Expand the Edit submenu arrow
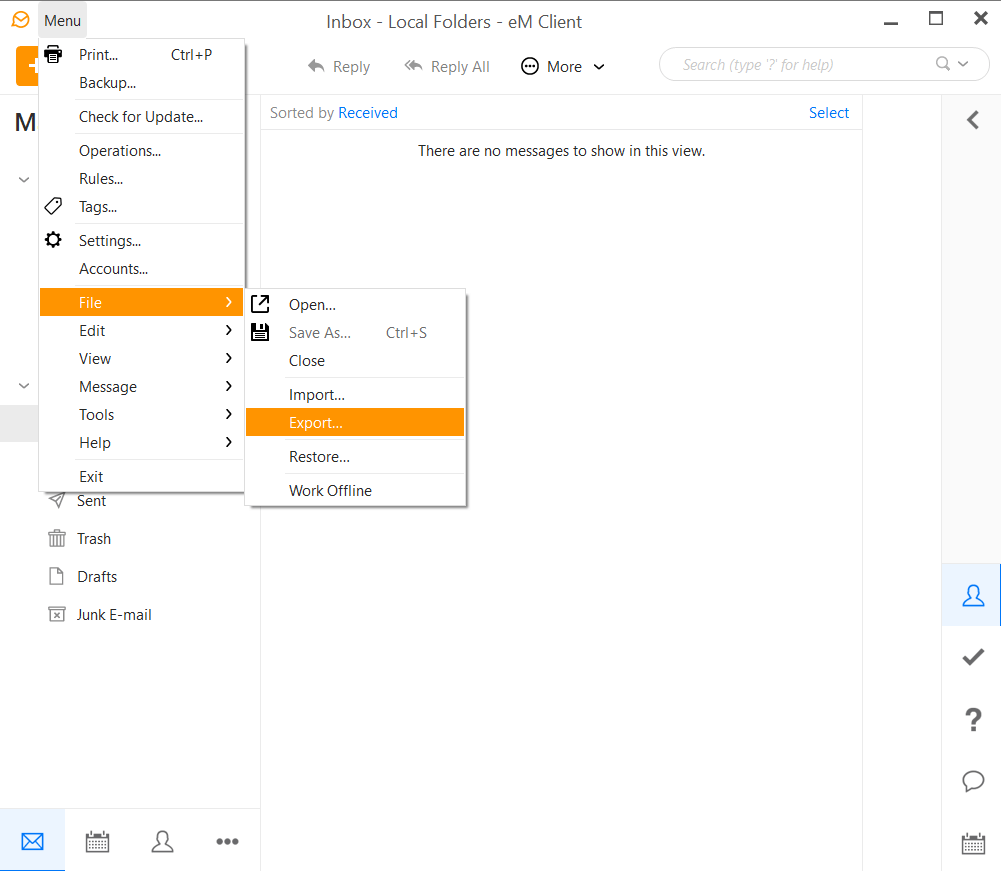 tap(229, 330)
